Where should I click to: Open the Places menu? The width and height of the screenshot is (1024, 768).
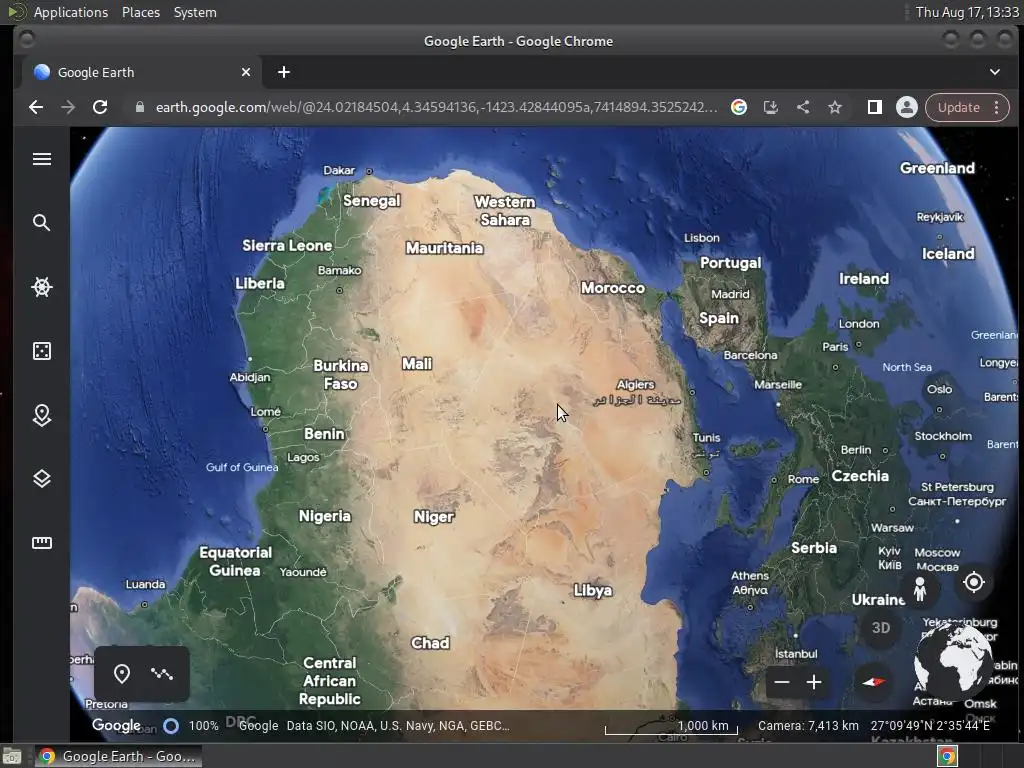(141, 12)
